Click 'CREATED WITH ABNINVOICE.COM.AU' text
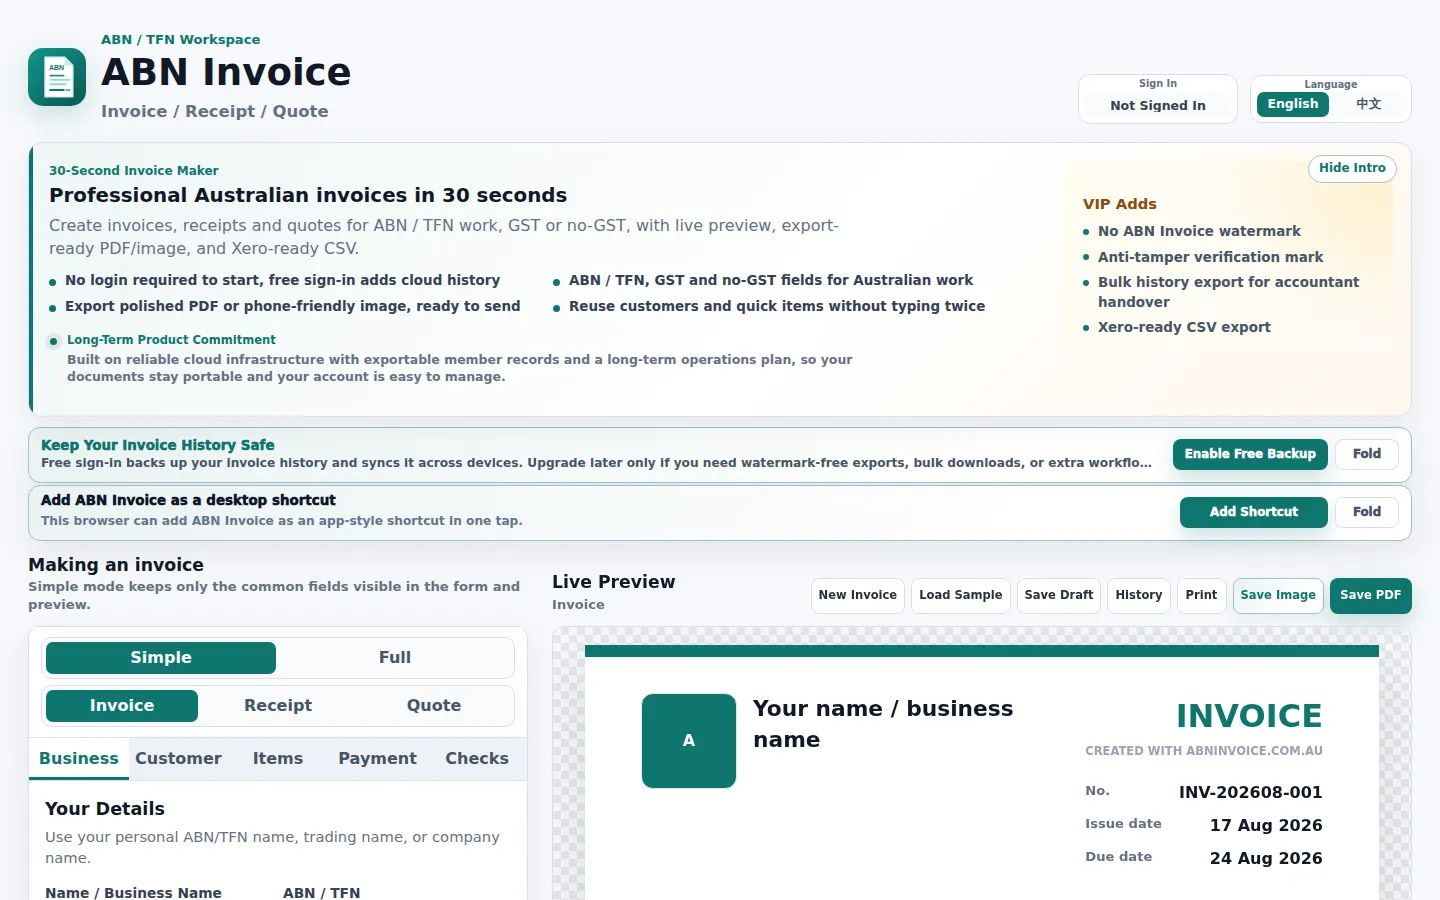1440x900 pixels. (1204, 751)
